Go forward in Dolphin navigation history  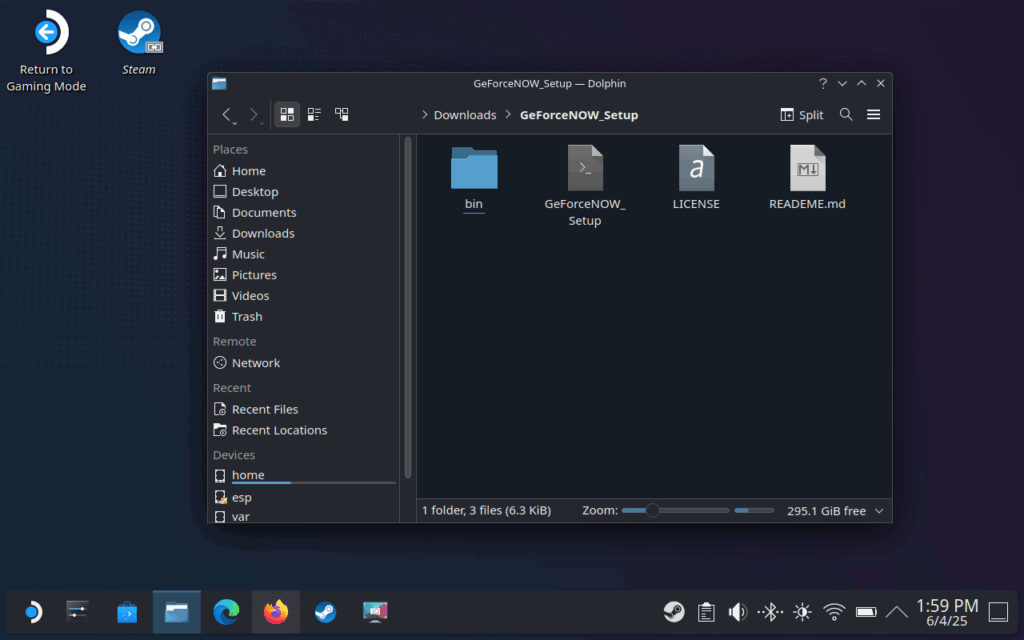click(254, 115)
